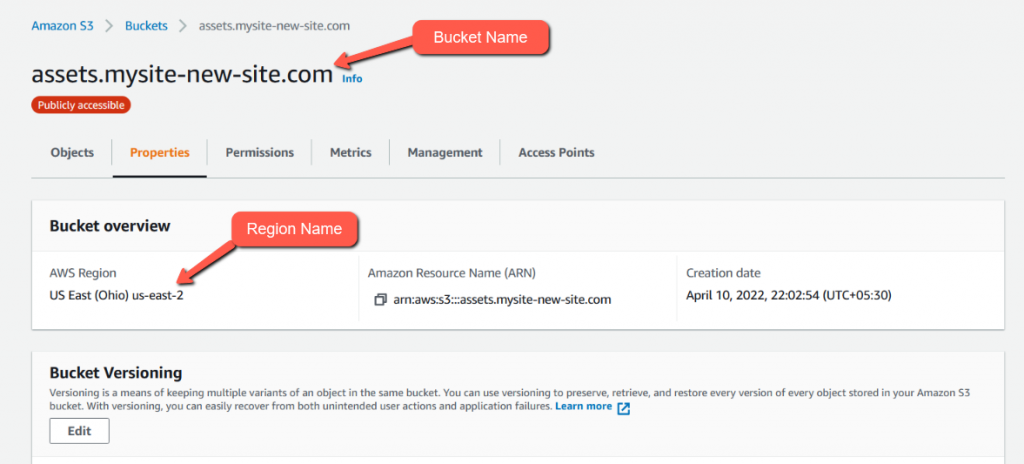Open the Learn more versioning link

coord(583,406)
